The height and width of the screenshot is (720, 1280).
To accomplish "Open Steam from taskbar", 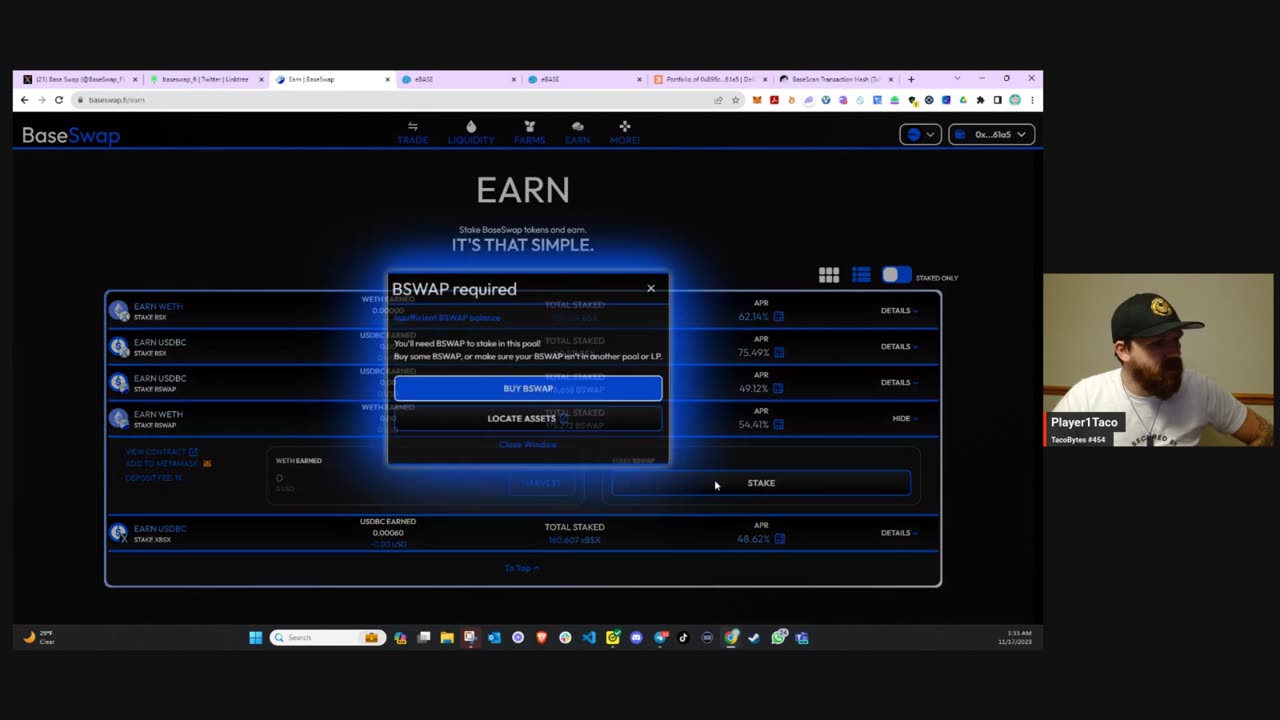I will (x=754, y=637).
